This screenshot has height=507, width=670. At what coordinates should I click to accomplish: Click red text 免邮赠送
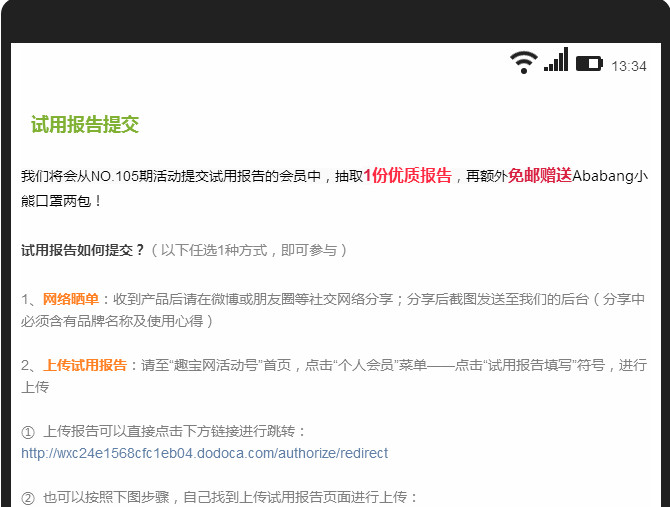[x=540, y=175]
